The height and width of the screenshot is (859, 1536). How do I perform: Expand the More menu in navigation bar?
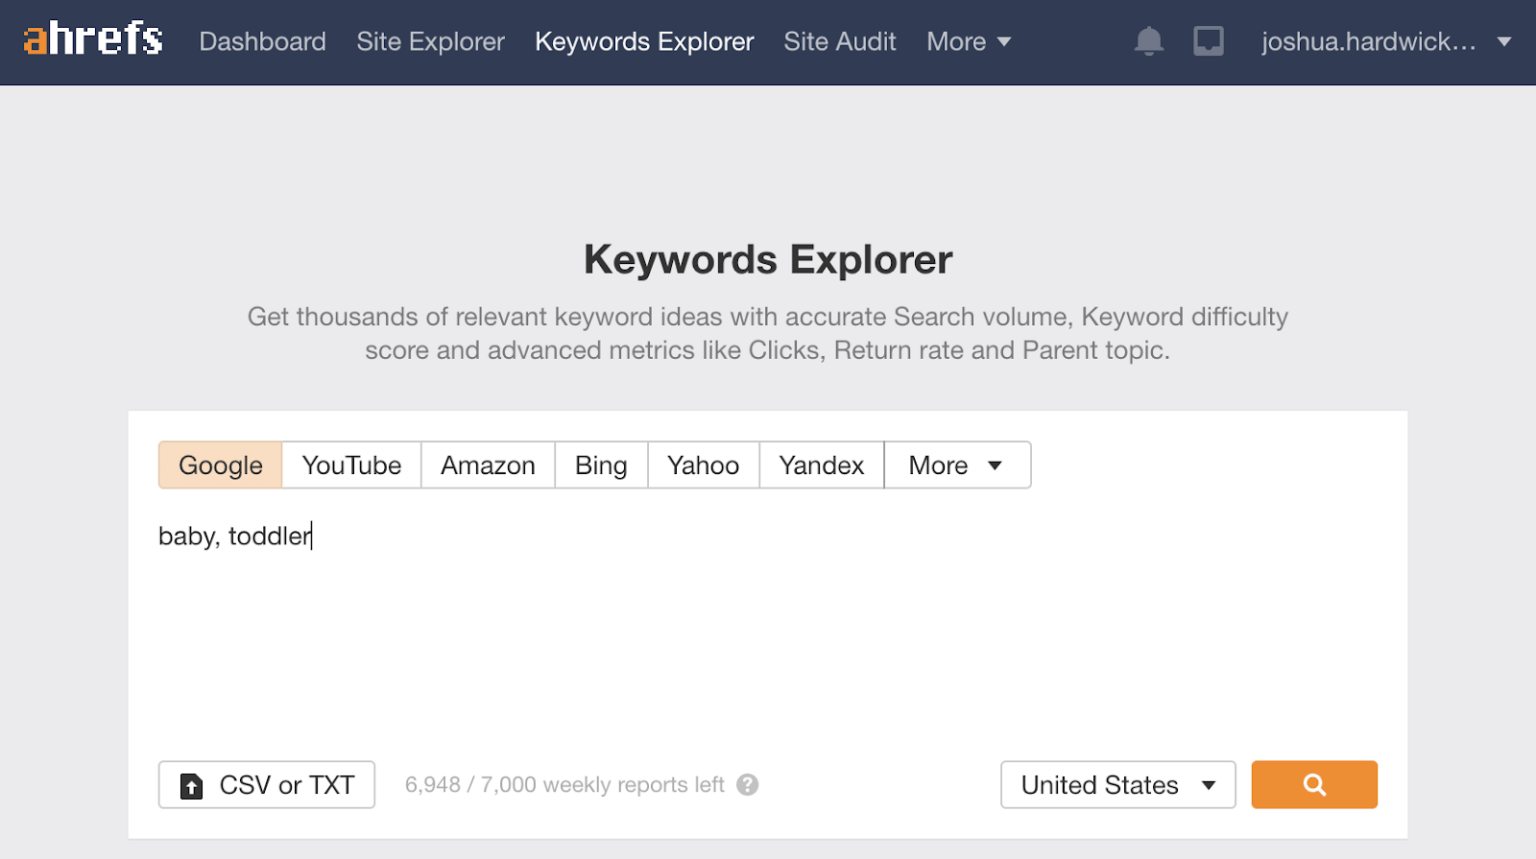[x=966, y=41]
